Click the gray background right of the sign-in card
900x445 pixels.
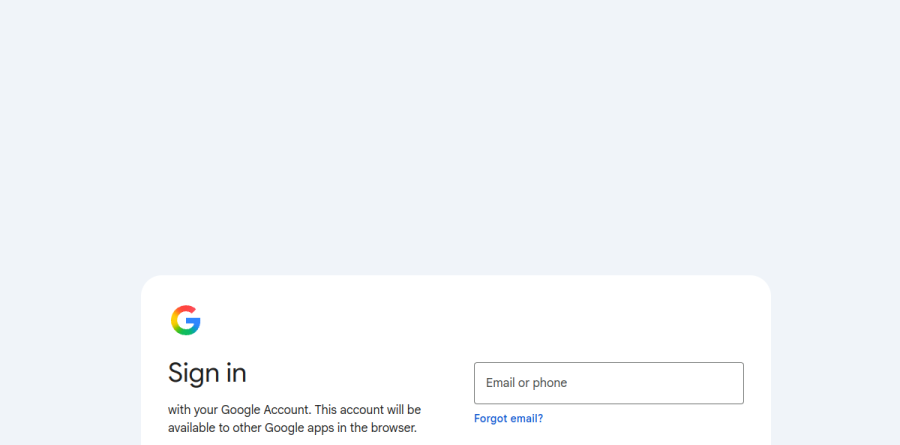[836, 362]
